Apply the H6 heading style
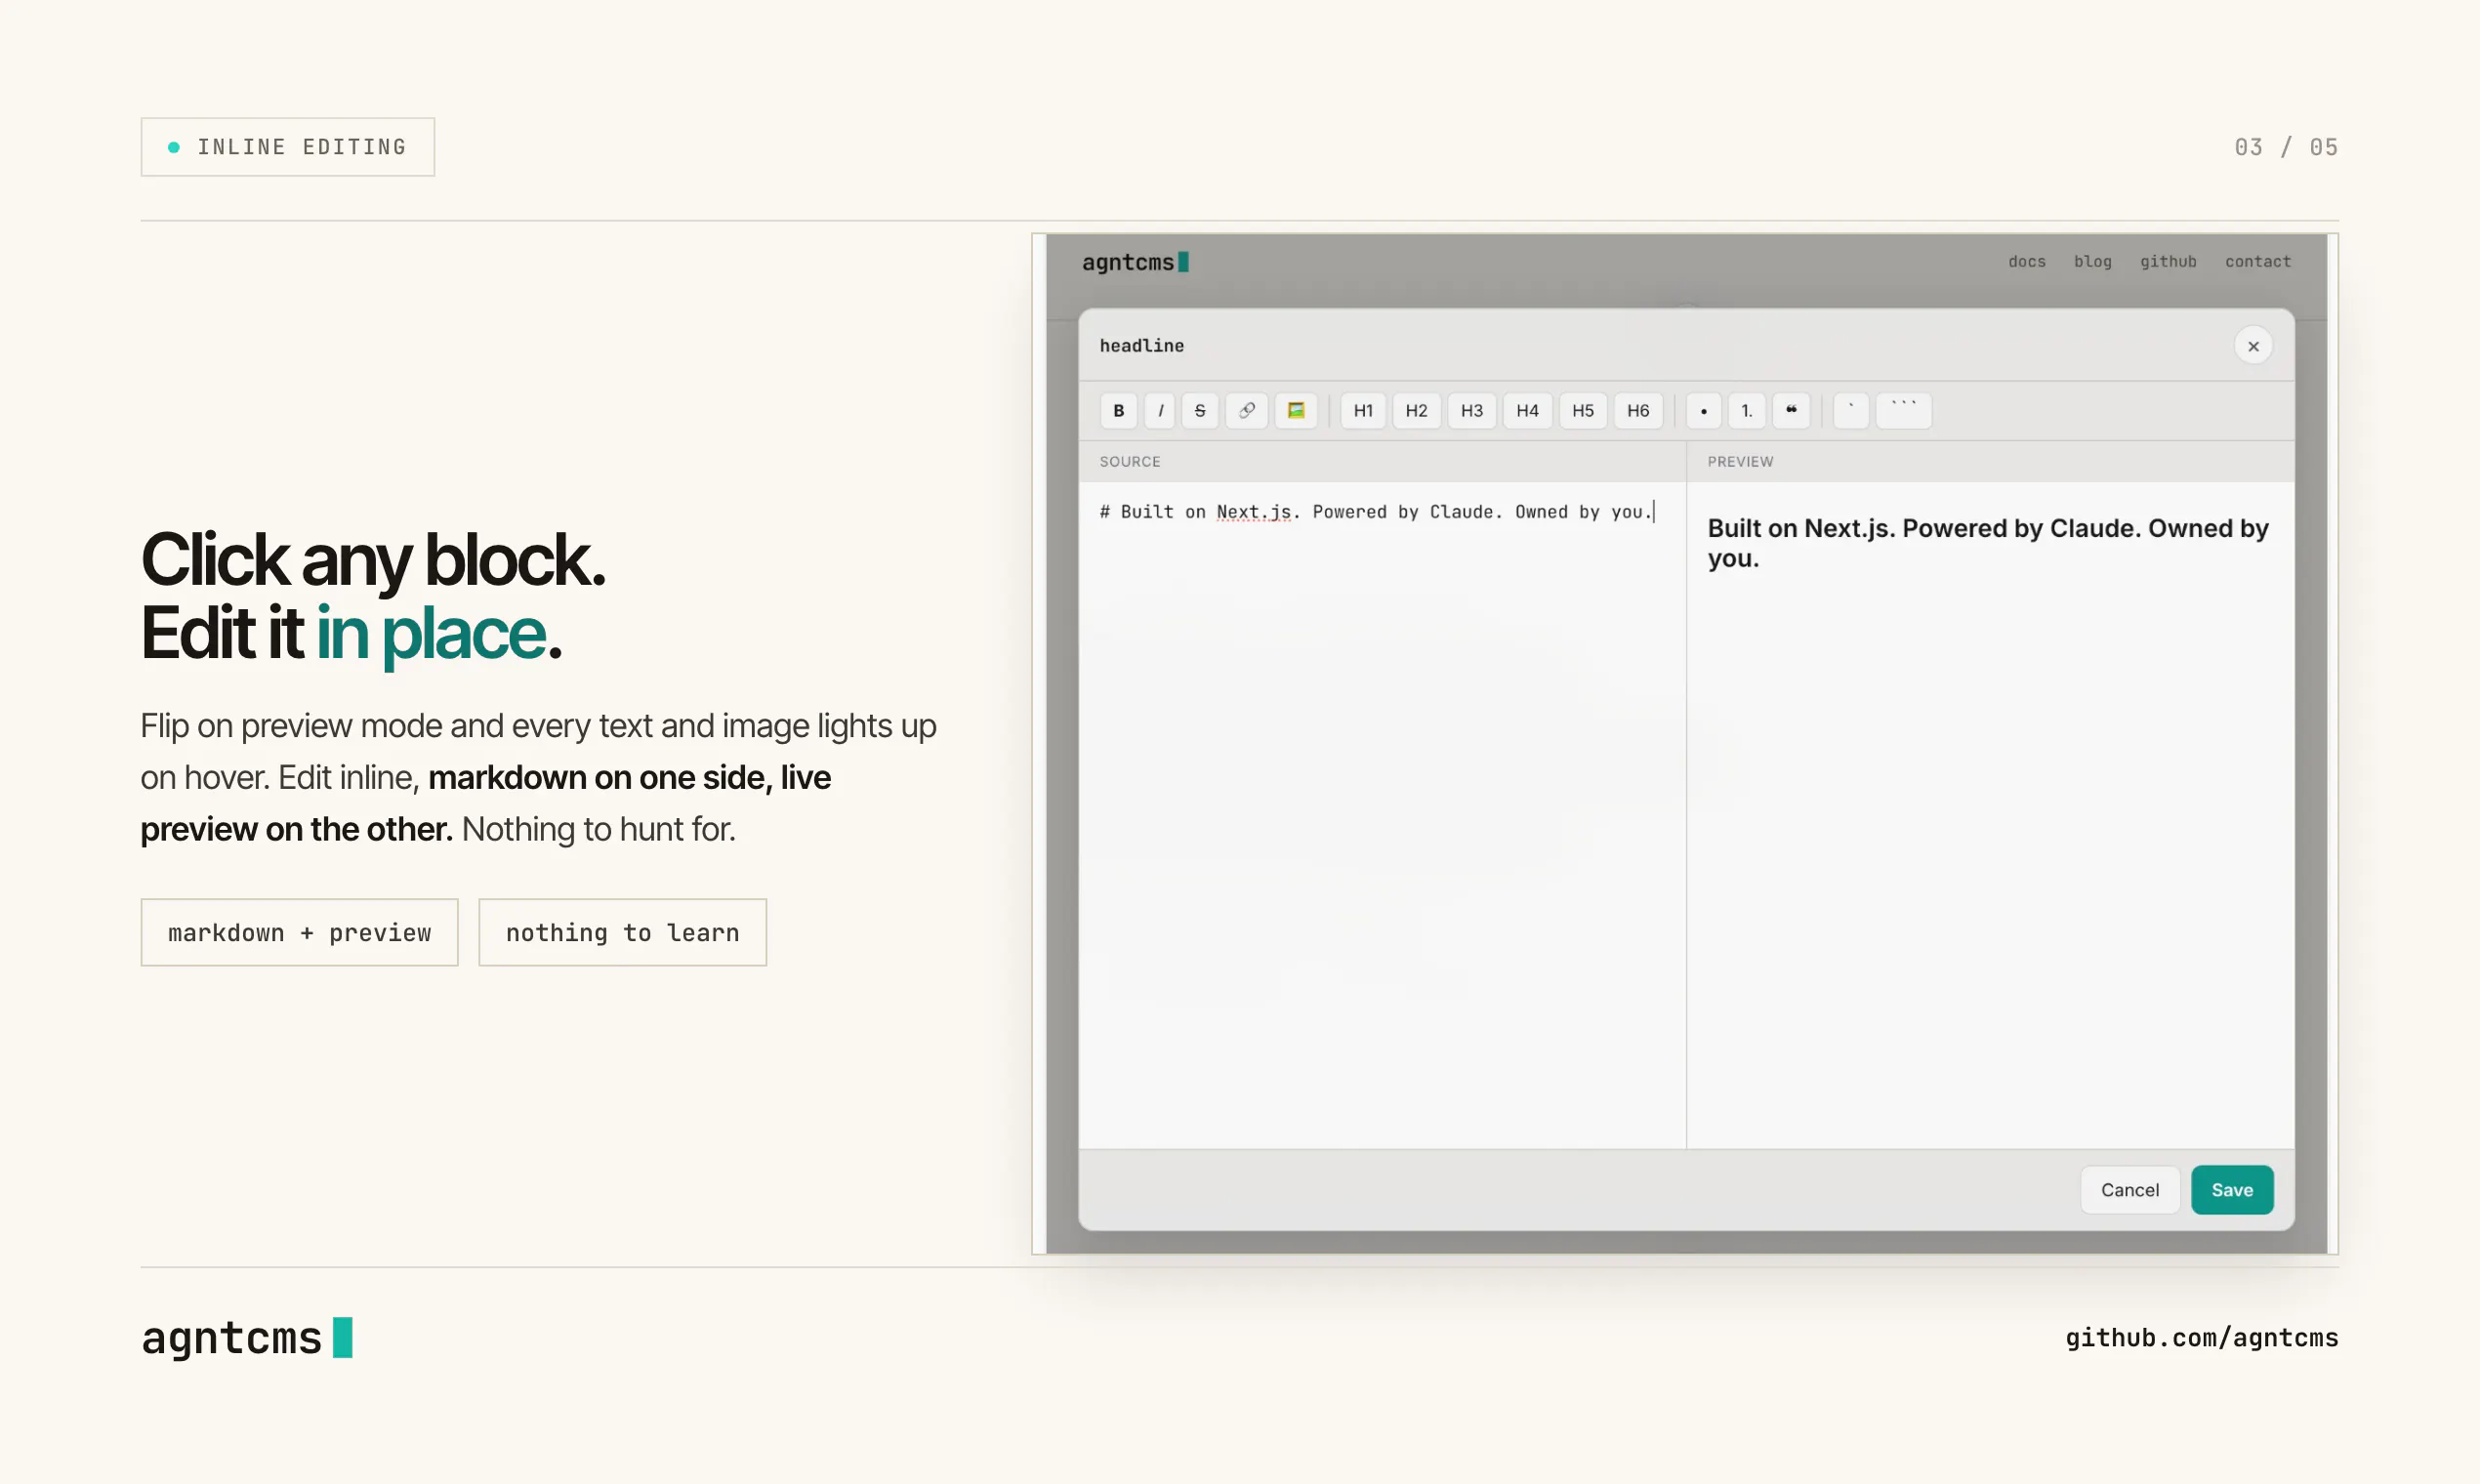 click(x=1638, y=411)
